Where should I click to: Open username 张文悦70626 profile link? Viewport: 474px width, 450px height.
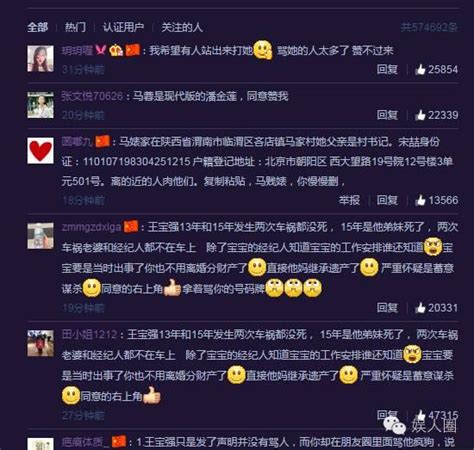(92, 96)
